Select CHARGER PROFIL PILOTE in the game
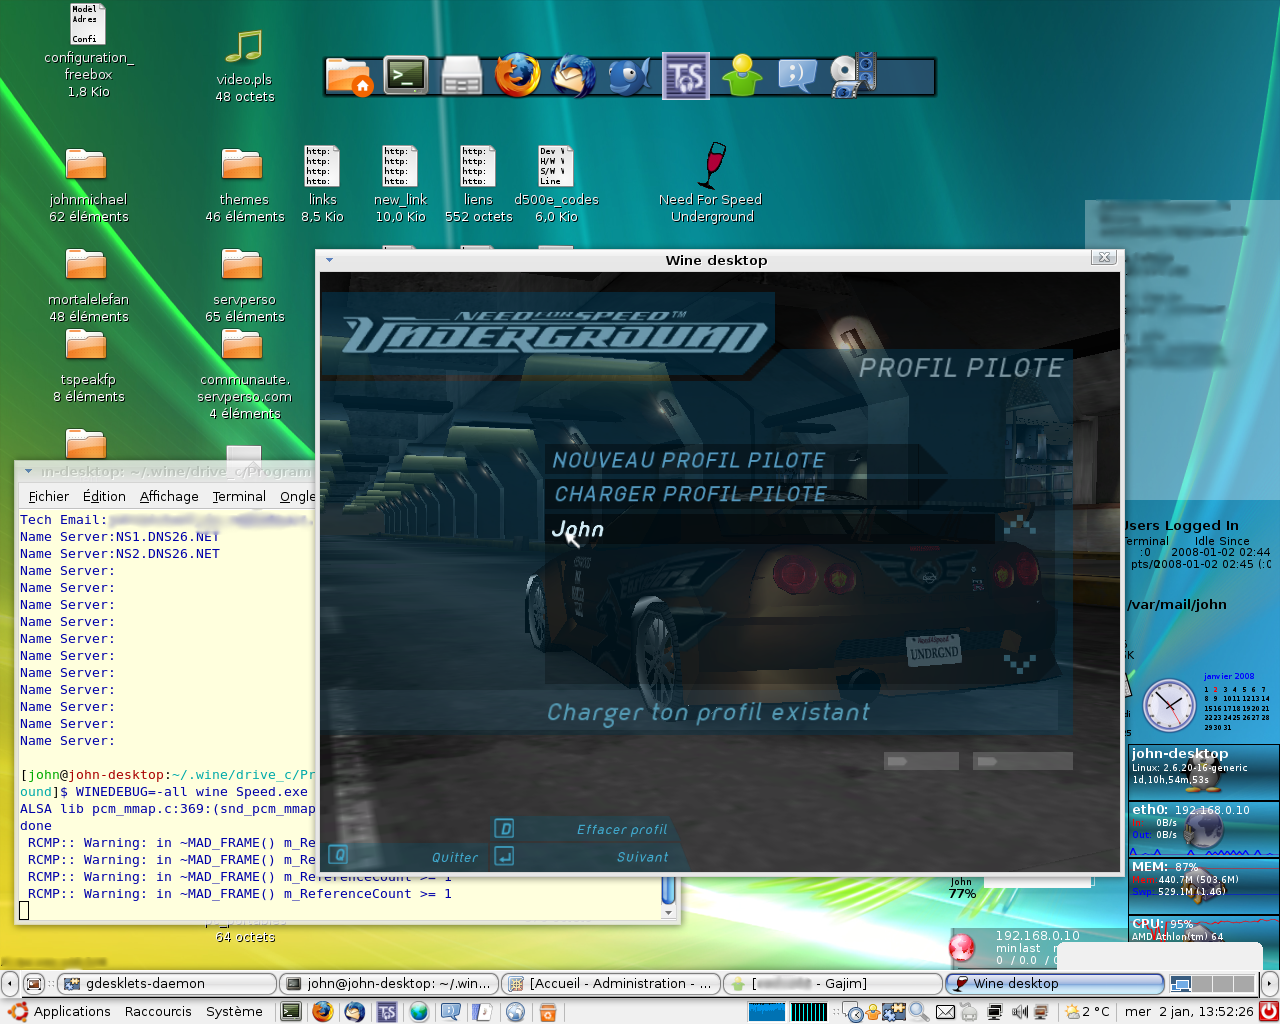Image resolution: width=1280 pixels, height=1024 pixels. click(x=691, y=494)
